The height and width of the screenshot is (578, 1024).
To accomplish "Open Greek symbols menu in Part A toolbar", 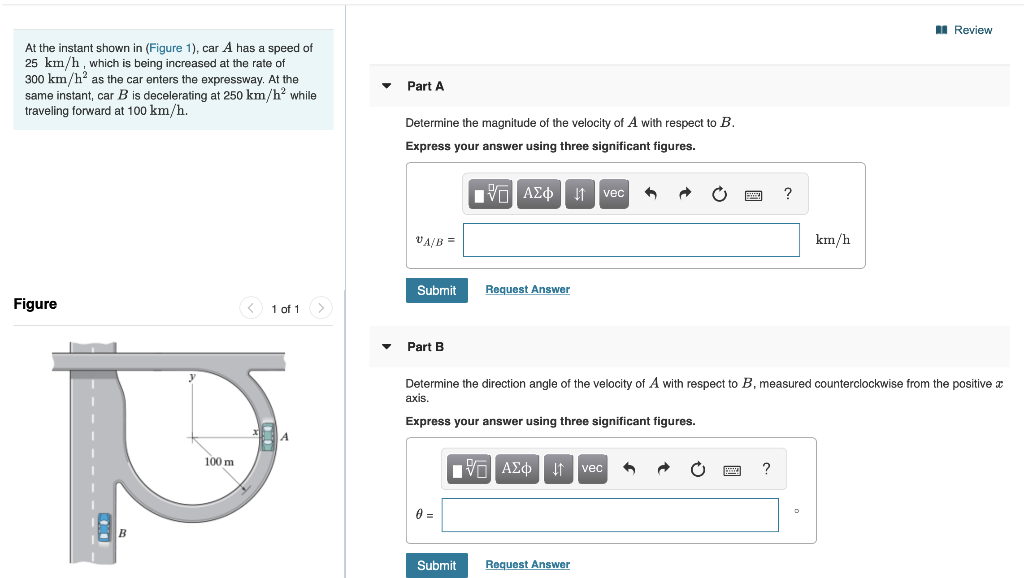I will tap(538, 194).
